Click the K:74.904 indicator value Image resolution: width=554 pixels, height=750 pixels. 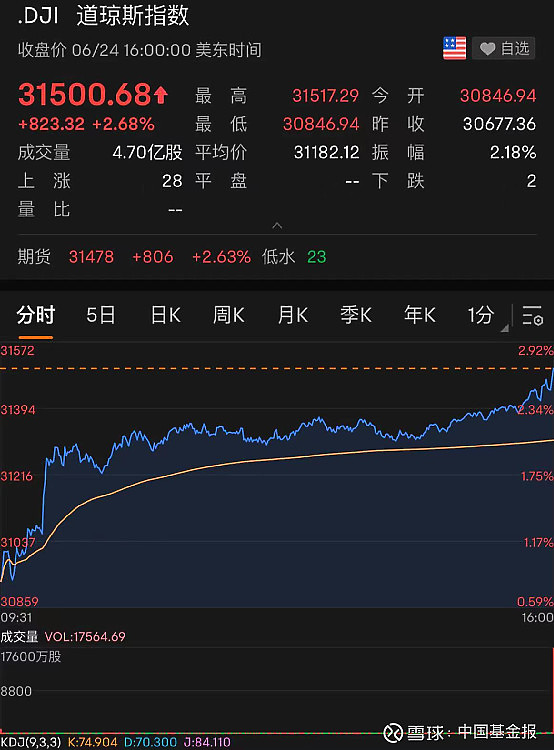[92, 742]
